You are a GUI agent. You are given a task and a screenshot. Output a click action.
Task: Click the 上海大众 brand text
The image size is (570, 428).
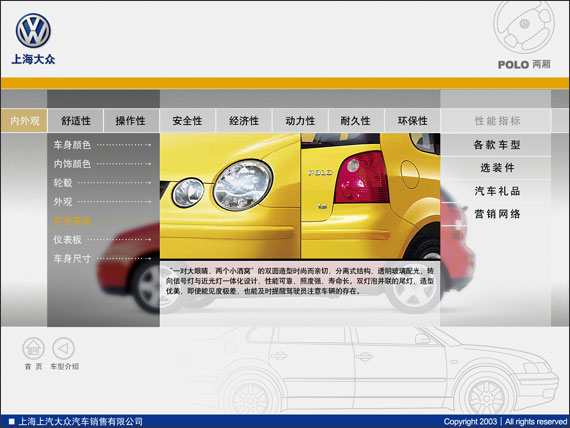coord(33,59)
